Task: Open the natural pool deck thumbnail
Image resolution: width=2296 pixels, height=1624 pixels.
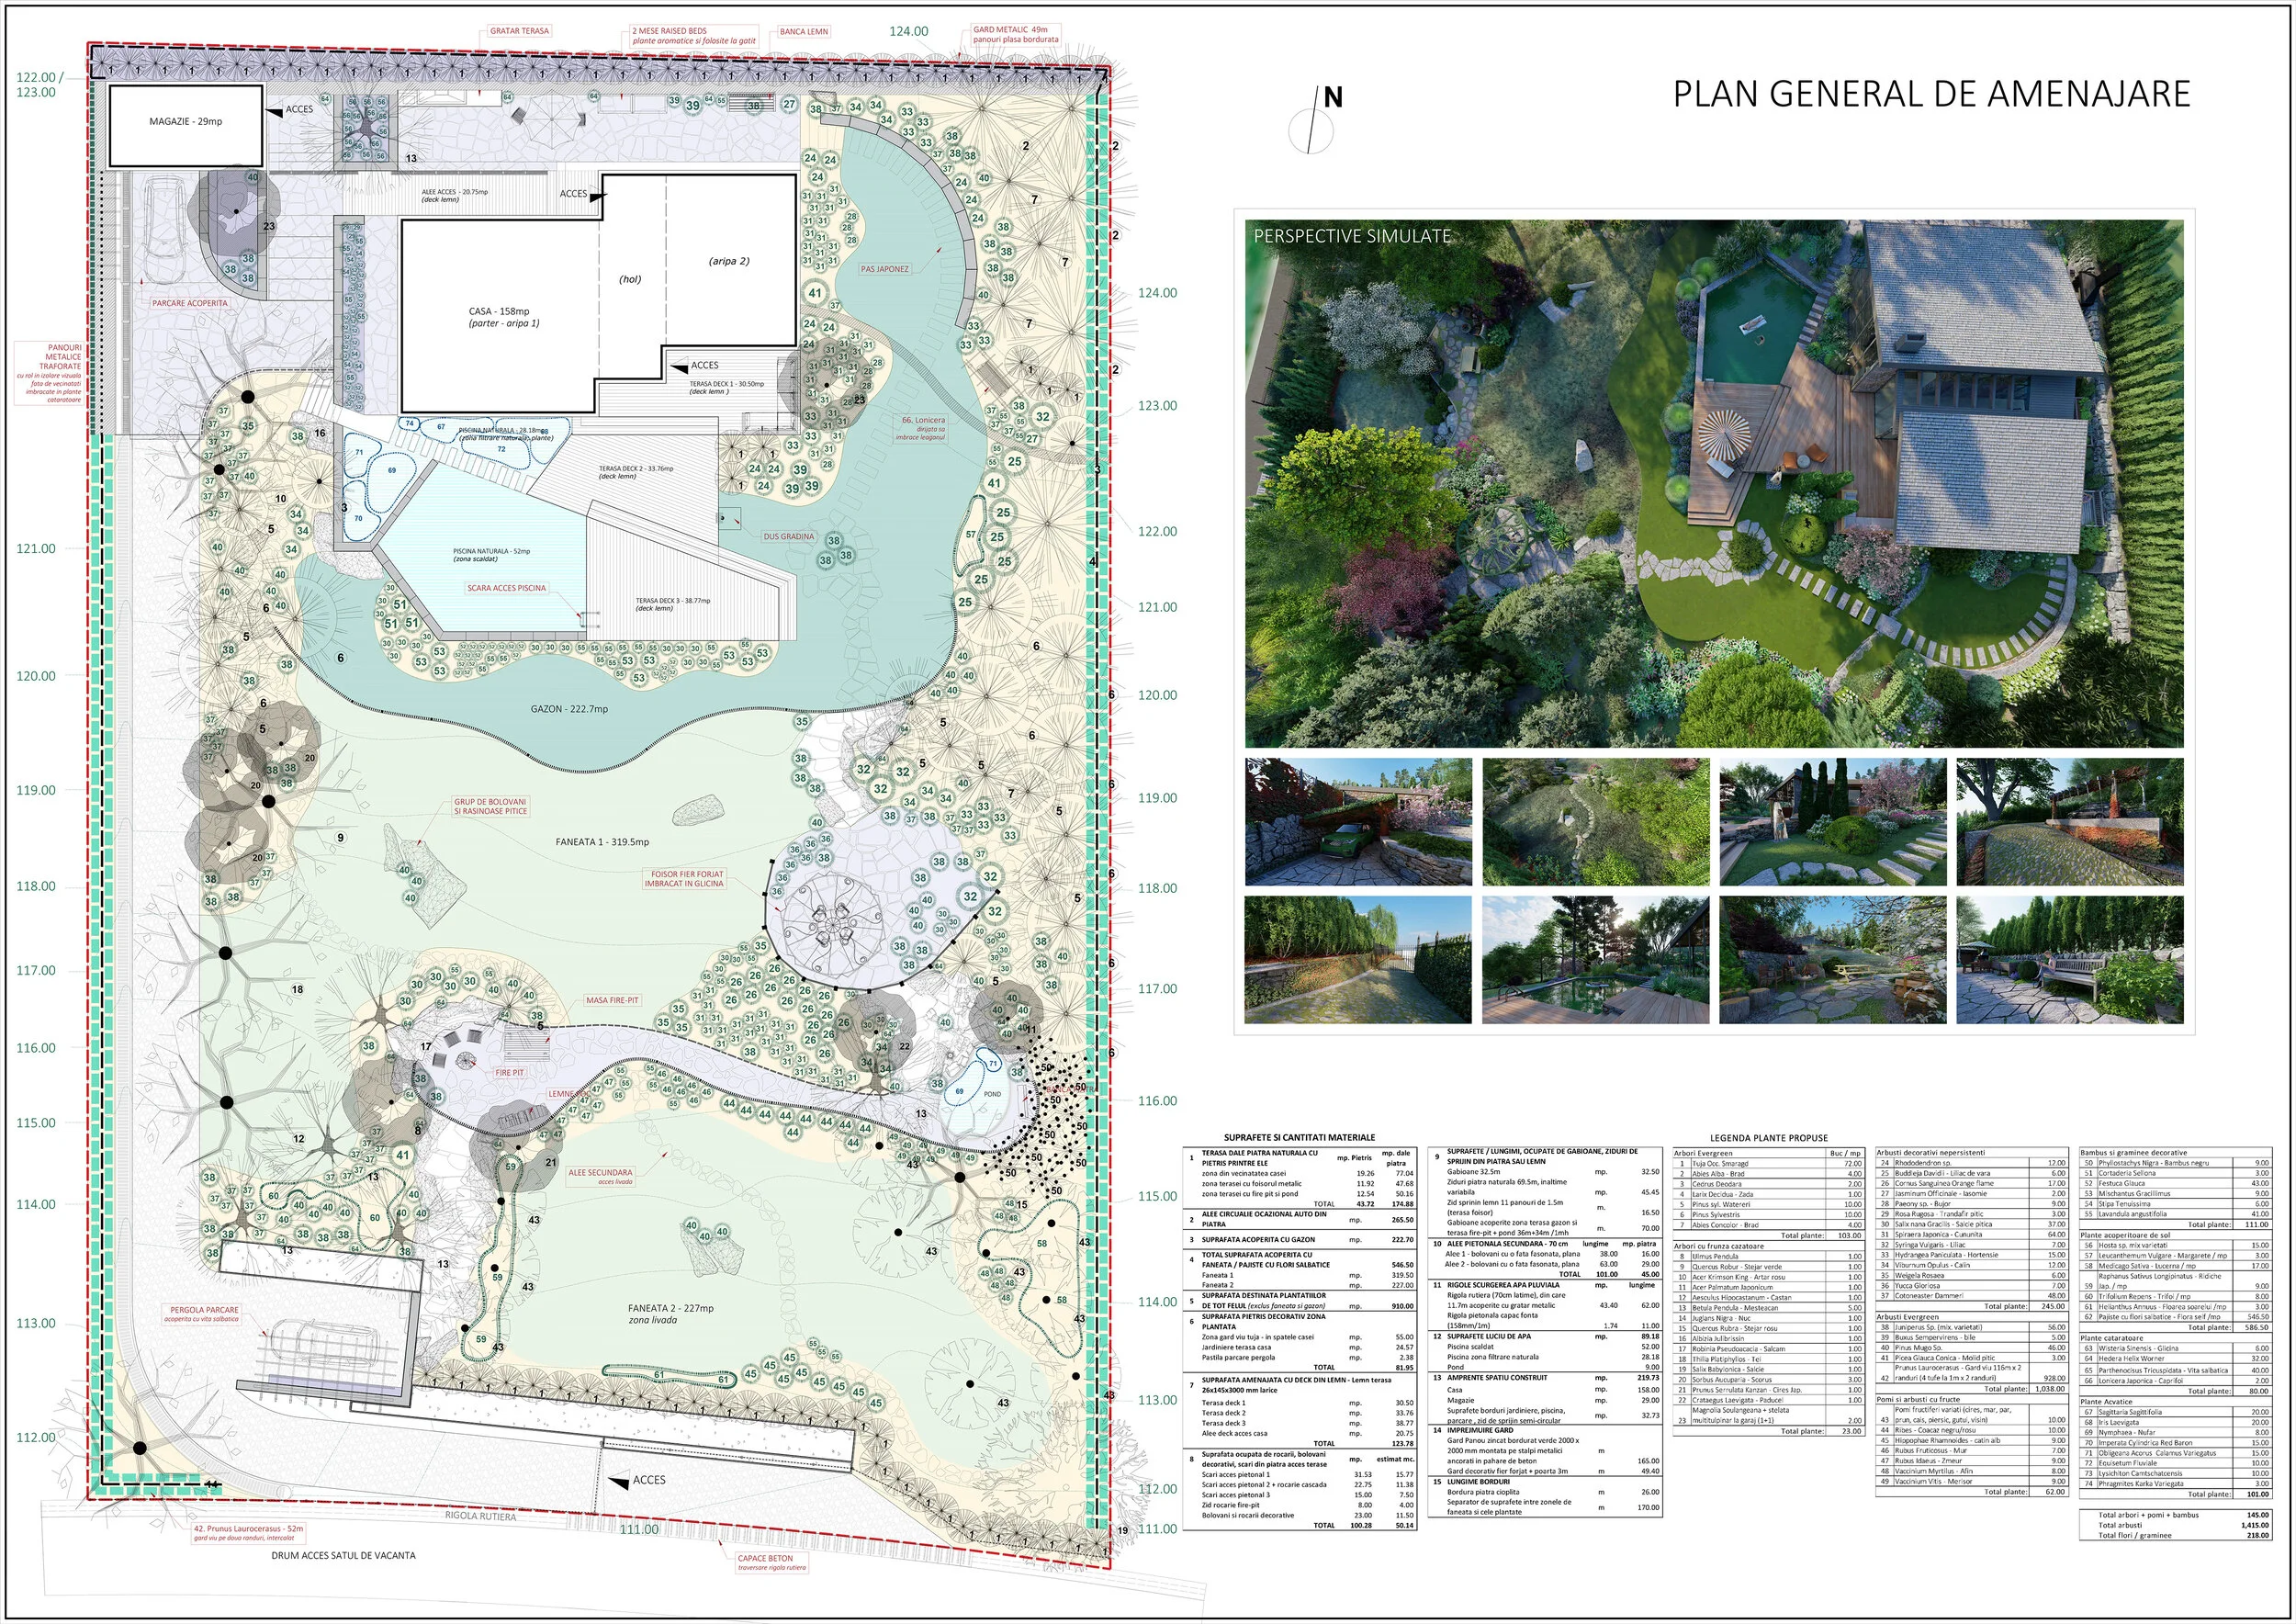Action: tap(1595, 960)
